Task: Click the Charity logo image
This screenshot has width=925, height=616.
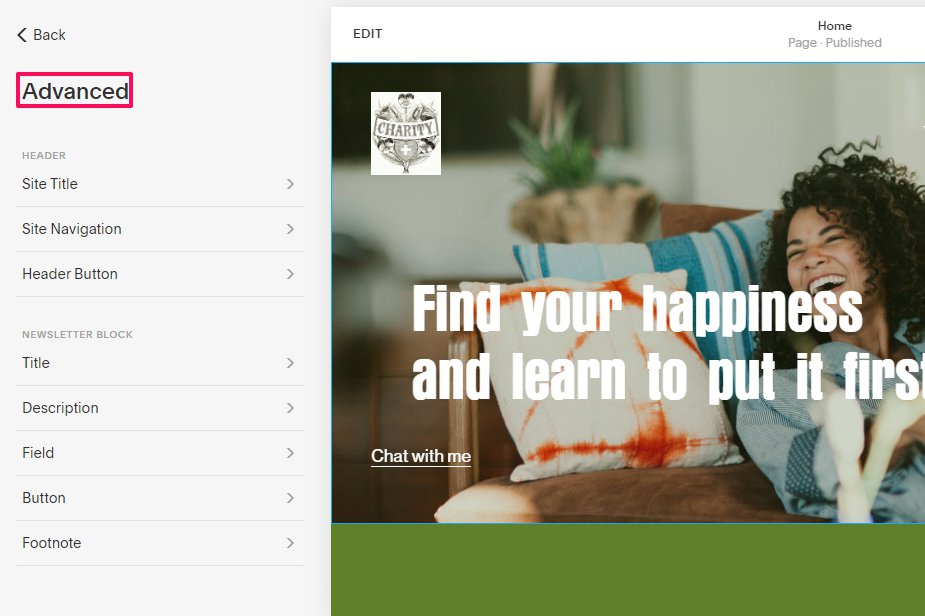Action: point(406,133)
